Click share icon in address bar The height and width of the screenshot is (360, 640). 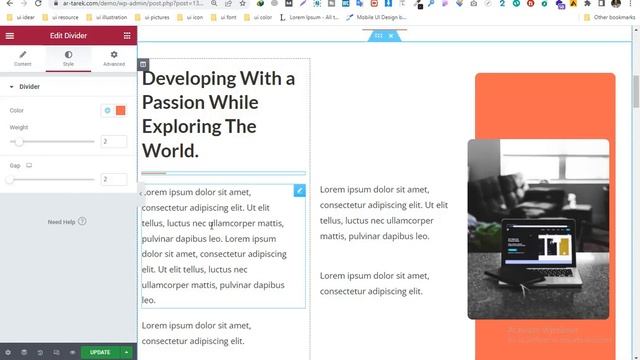(228, 3)
